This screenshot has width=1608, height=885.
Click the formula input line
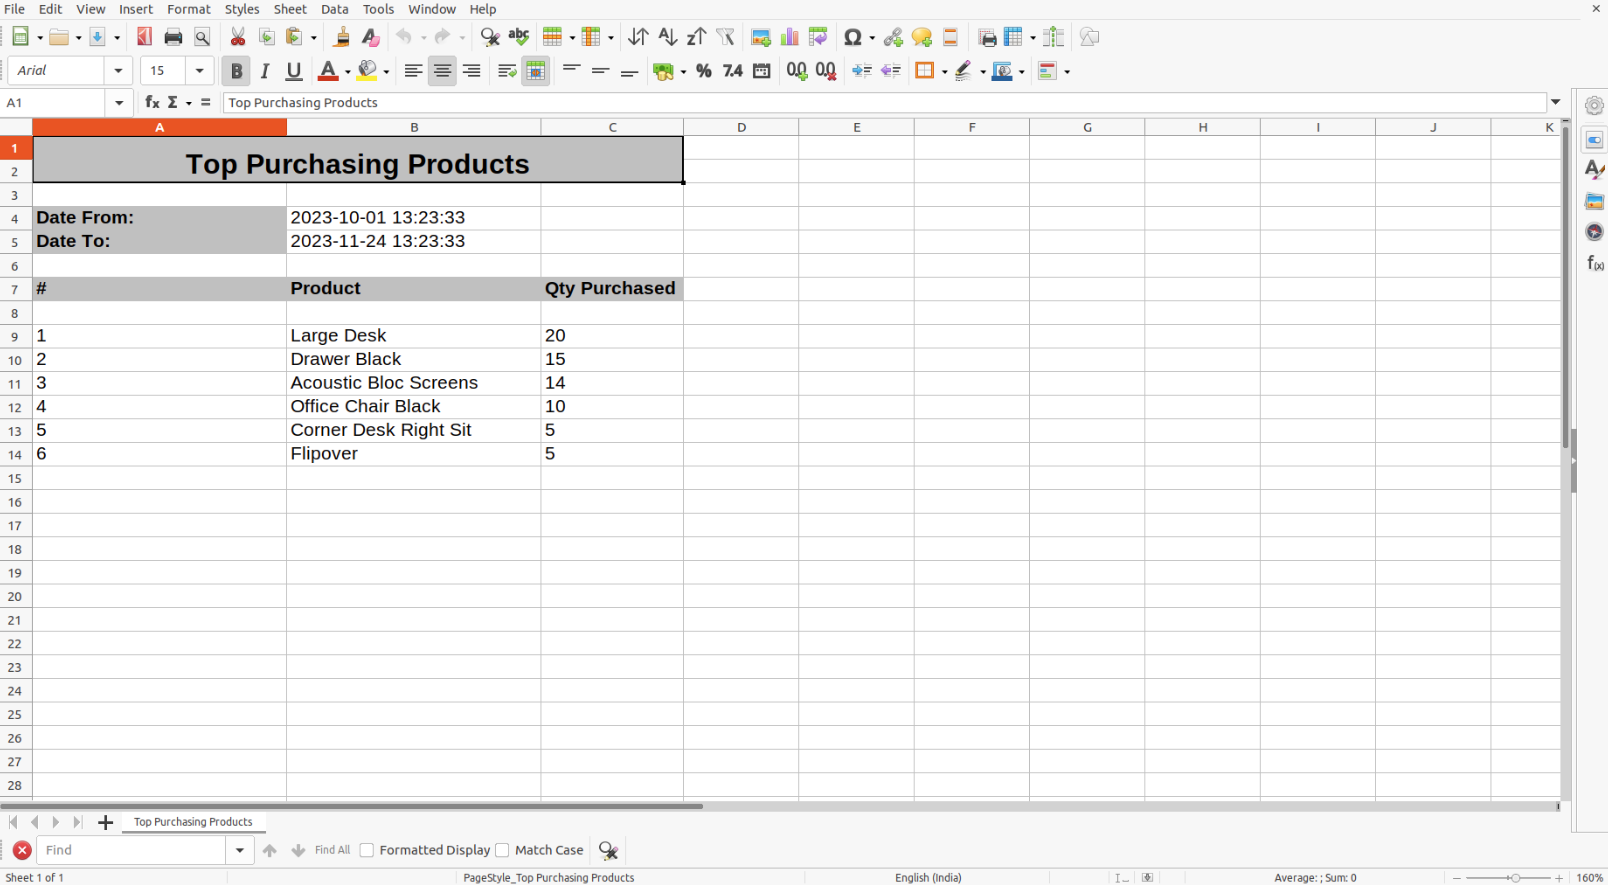884,102
